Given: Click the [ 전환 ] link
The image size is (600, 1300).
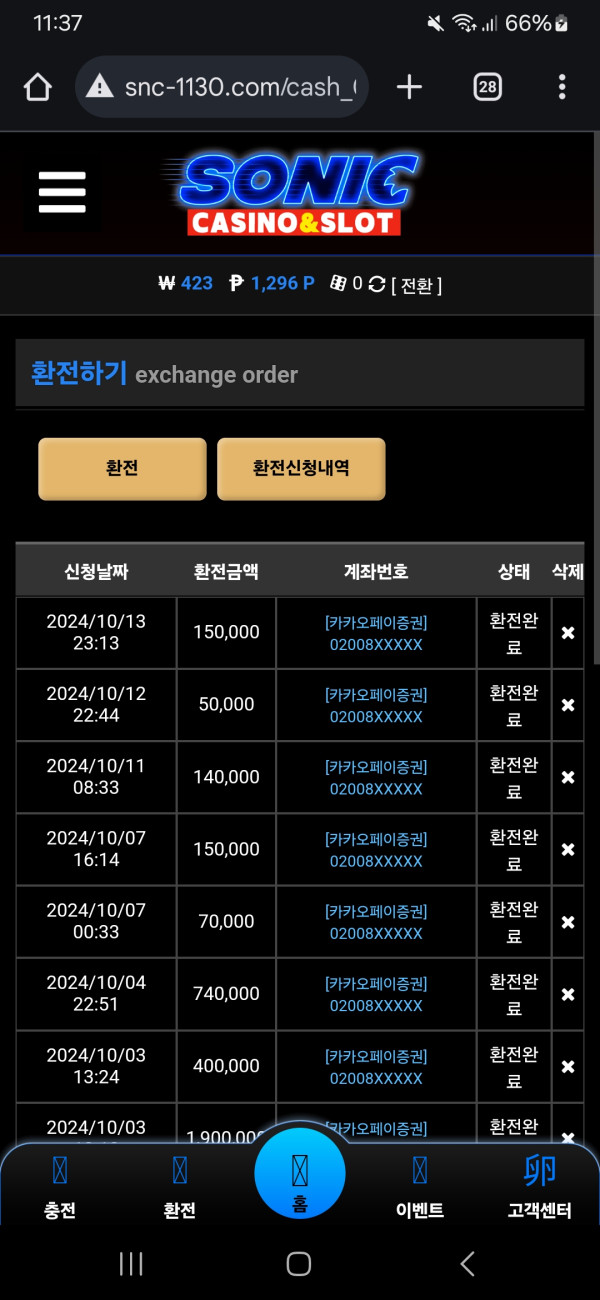Looking at the screenshot, I should [416, 285].
